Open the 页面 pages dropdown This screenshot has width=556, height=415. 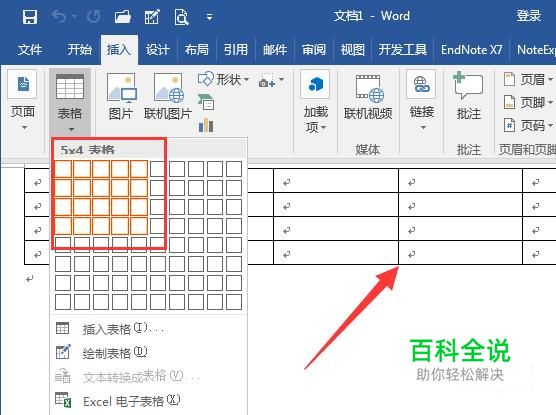[23, 101]
